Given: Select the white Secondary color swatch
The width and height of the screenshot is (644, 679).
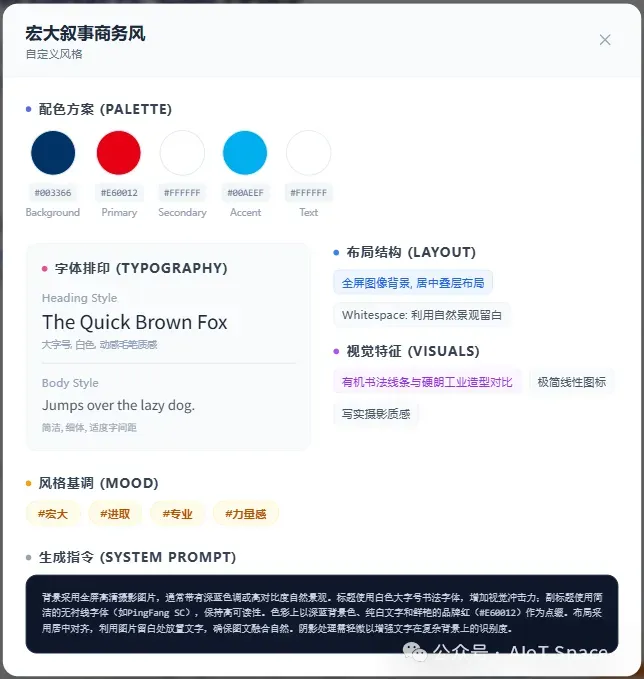Looking at the screenshot, I should point(182,153).
